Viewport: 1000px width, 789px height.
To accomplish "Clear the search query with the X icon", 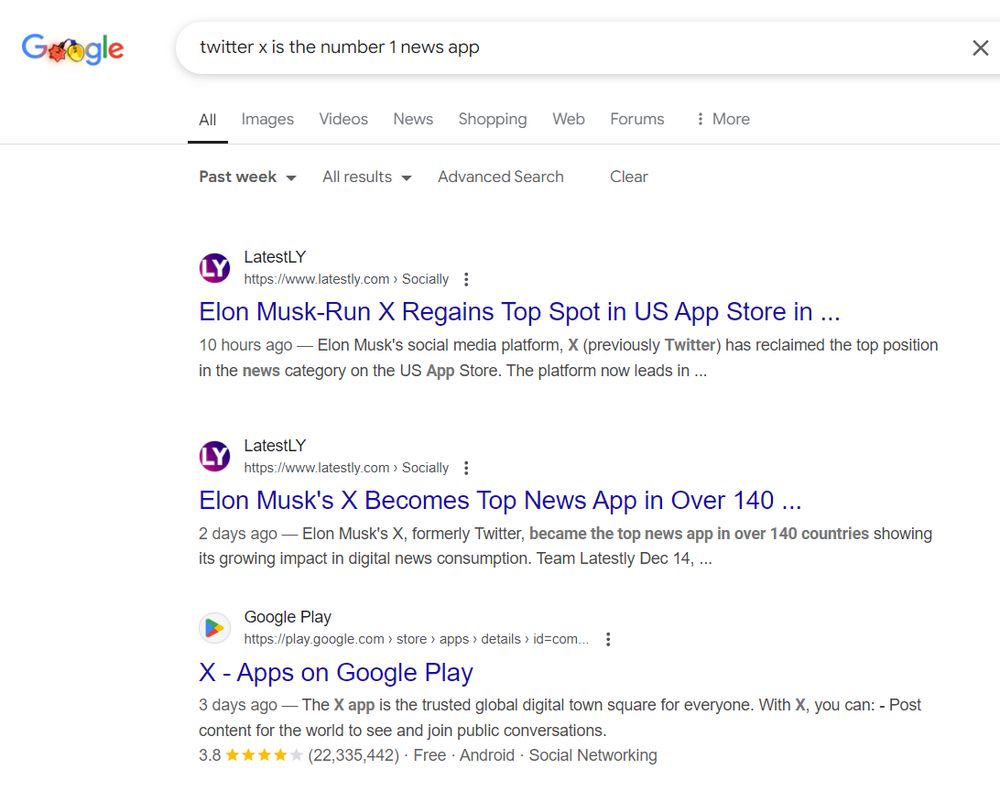I will coord(980,48).
